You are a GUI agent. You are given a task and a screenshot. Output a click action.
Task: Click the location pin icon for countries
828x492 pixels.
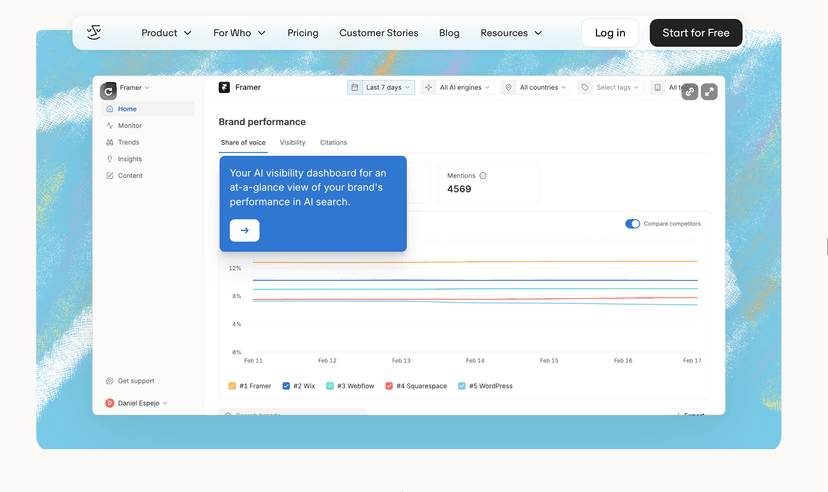click(509, 88)
